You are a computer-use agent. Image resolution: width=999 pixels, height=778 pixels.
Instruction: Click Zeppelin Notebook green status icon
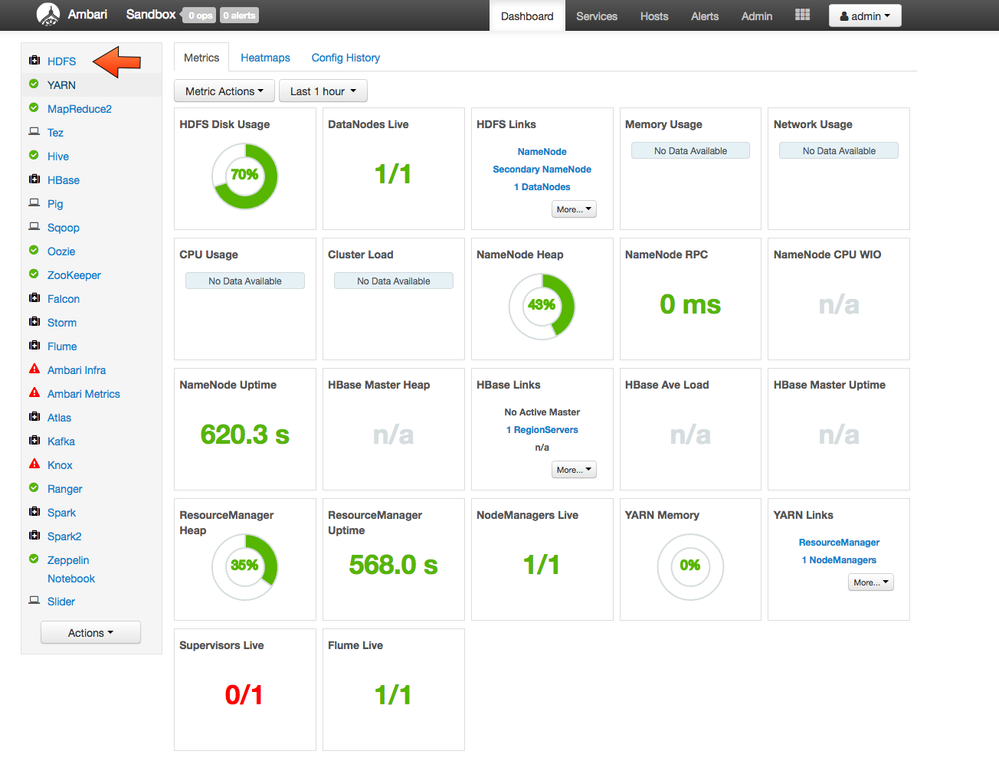[x=34, y=559]
